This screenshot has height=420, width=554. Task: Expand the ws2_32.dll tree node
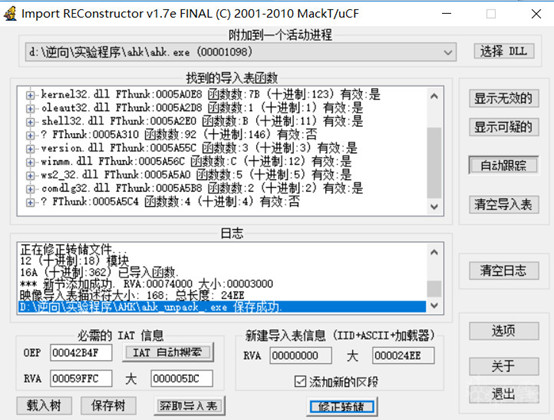[30, 176]
